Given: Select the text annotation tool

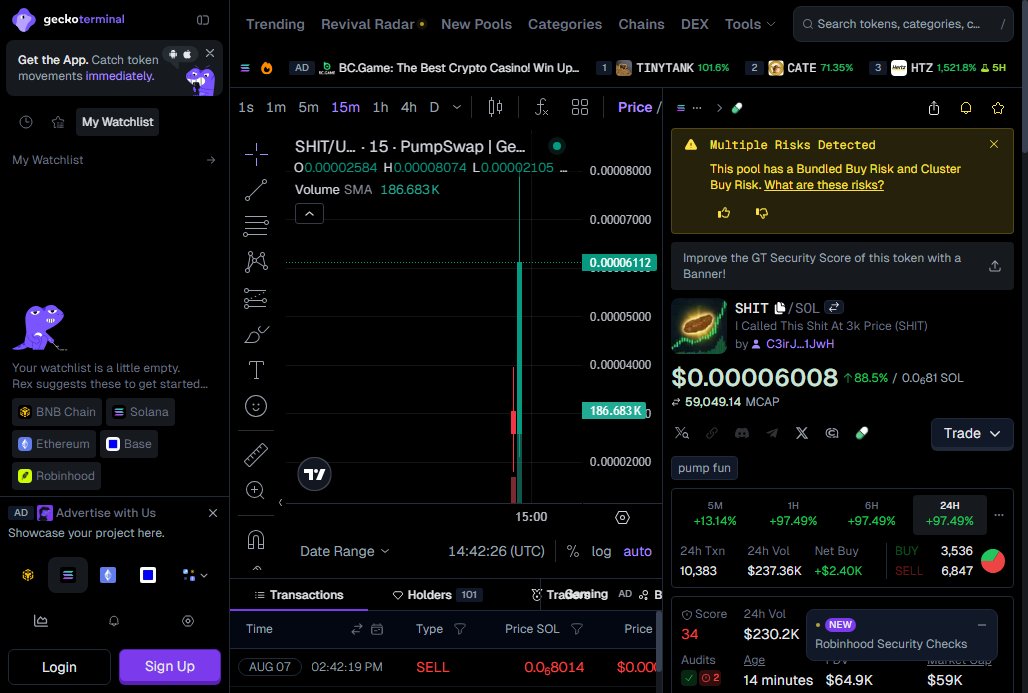Looking at the screenshot, I should [x=256, y=370].
